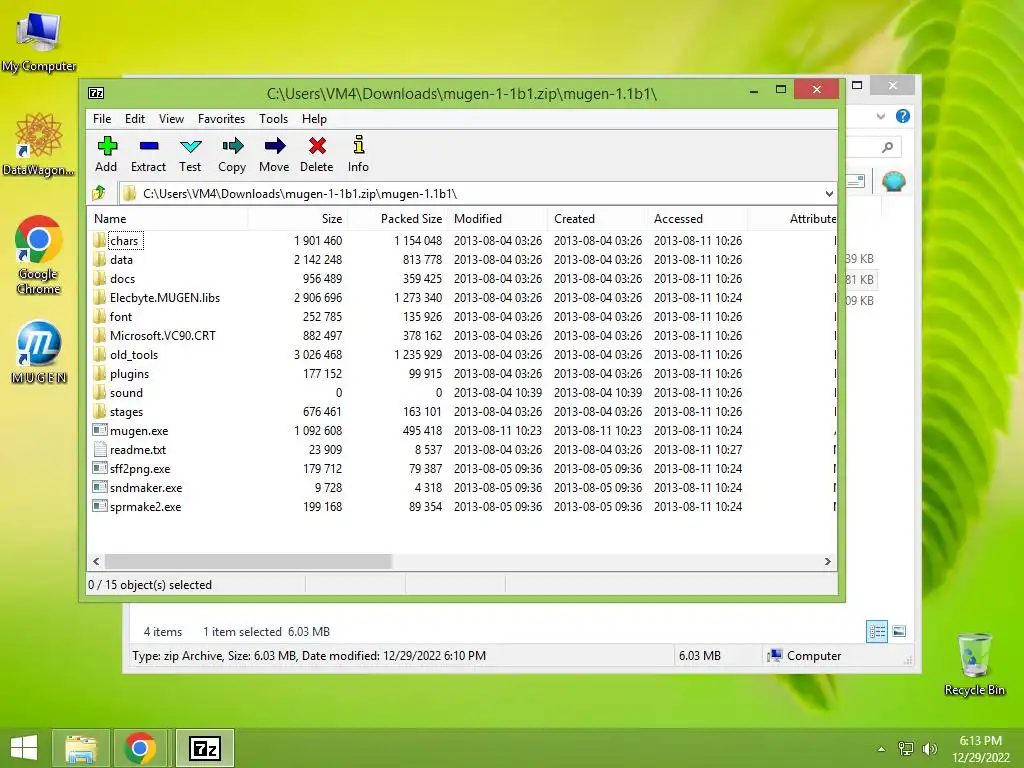Sort by Size column header
This screenshot has width=1024, height=768.
coord(298,218)
